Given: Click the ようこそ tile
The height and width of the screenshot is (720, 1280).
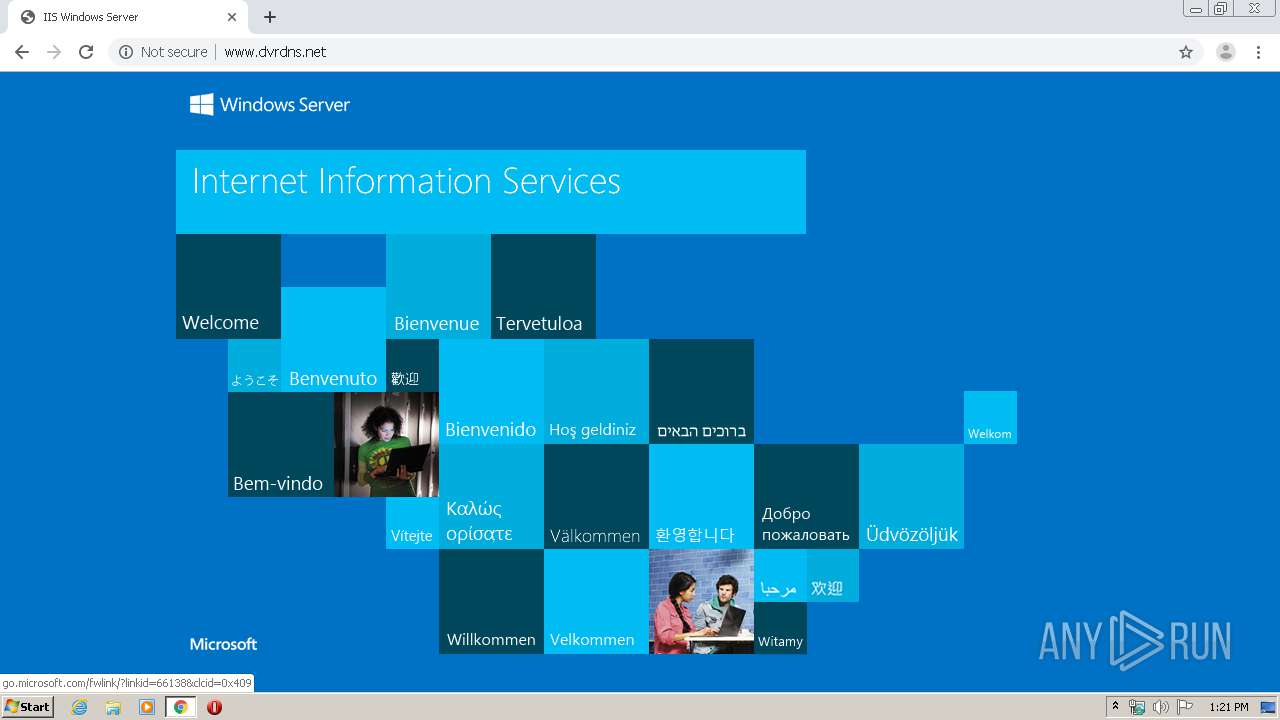Looking at the screenshot, I should 254,365.
